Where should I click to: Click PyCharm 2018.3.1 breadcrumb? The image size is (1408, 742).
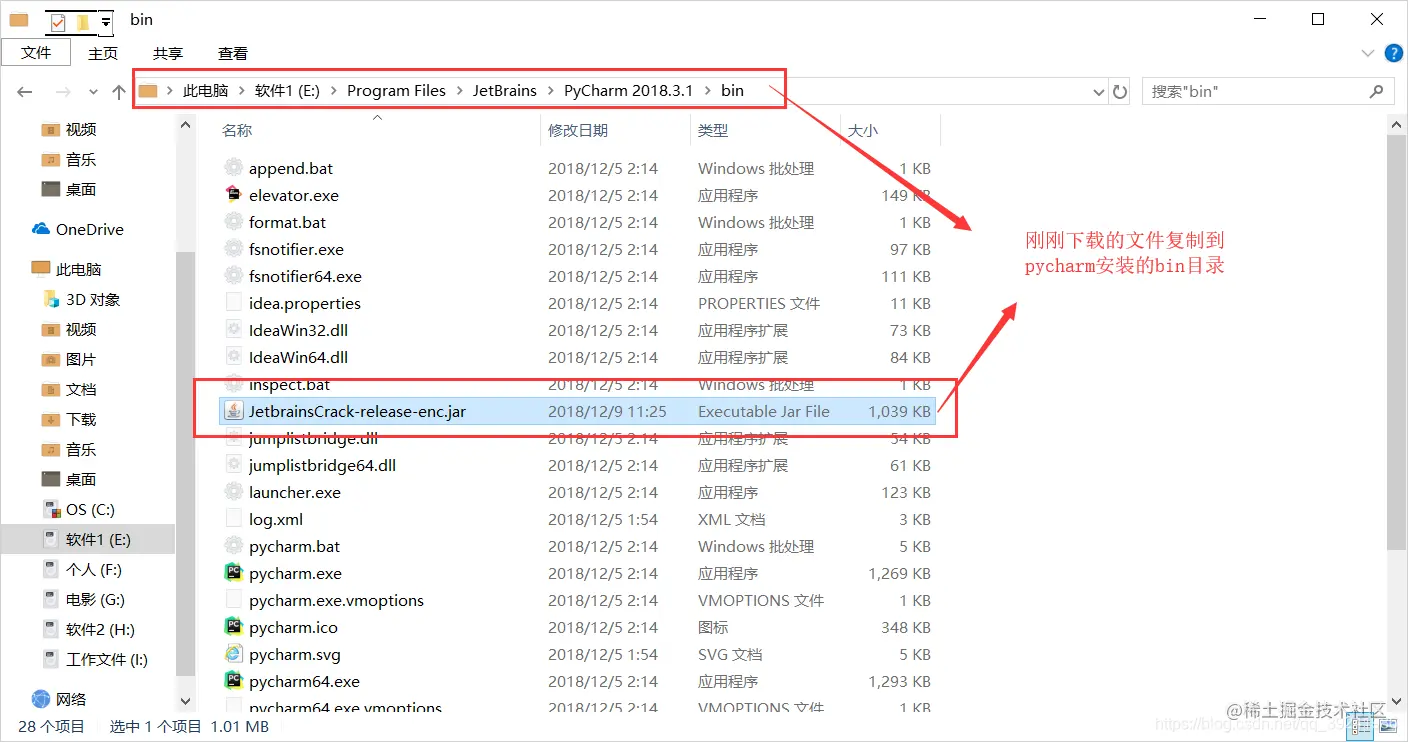tap(628, 90)
